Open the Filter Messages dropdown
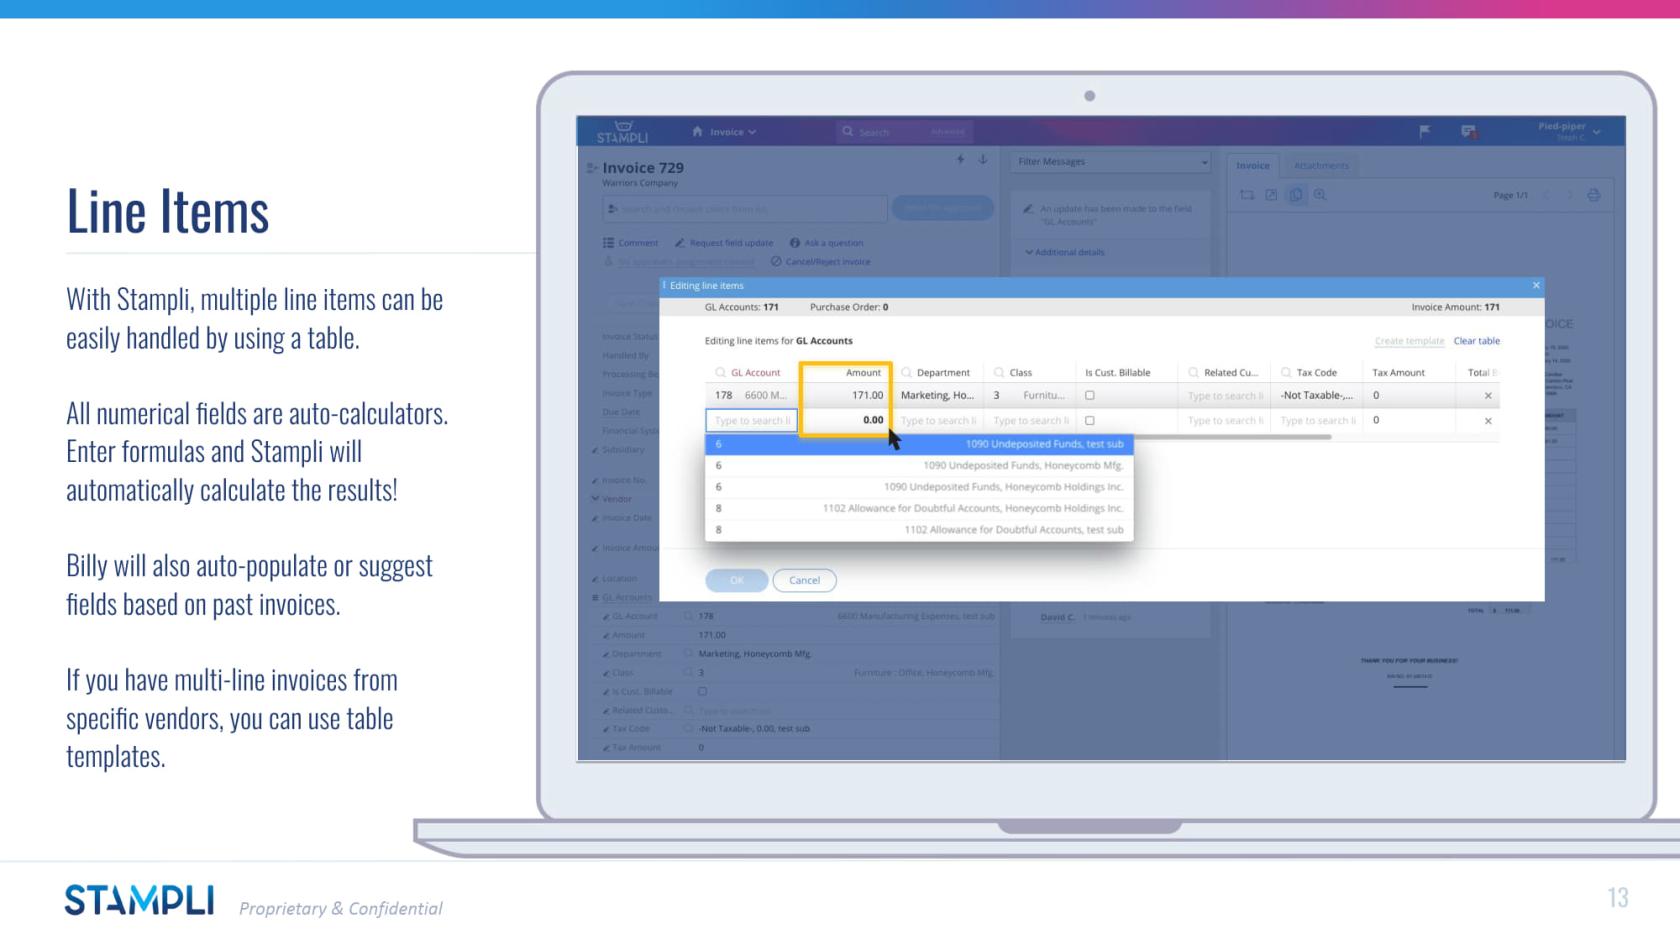This screenshot has width=1680, height=945. point(1111,162)
